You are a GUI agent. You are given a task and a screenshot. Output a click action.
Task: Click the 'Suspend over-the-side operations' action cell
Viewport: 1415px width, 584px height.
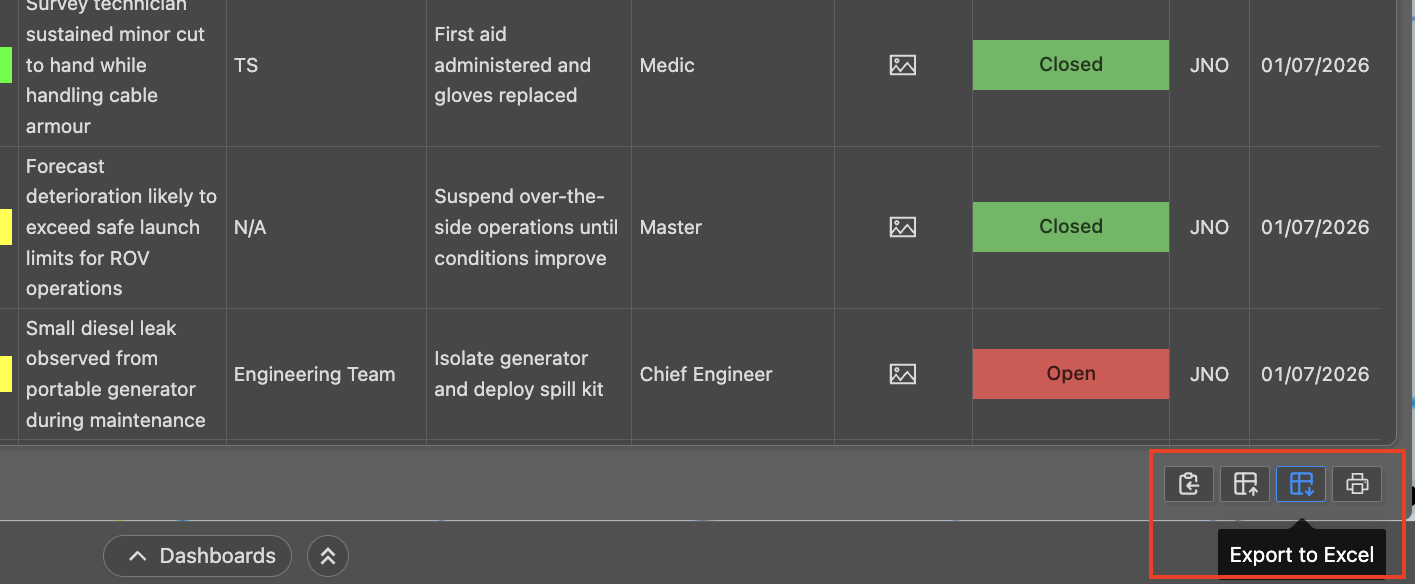tap(527, 227)
